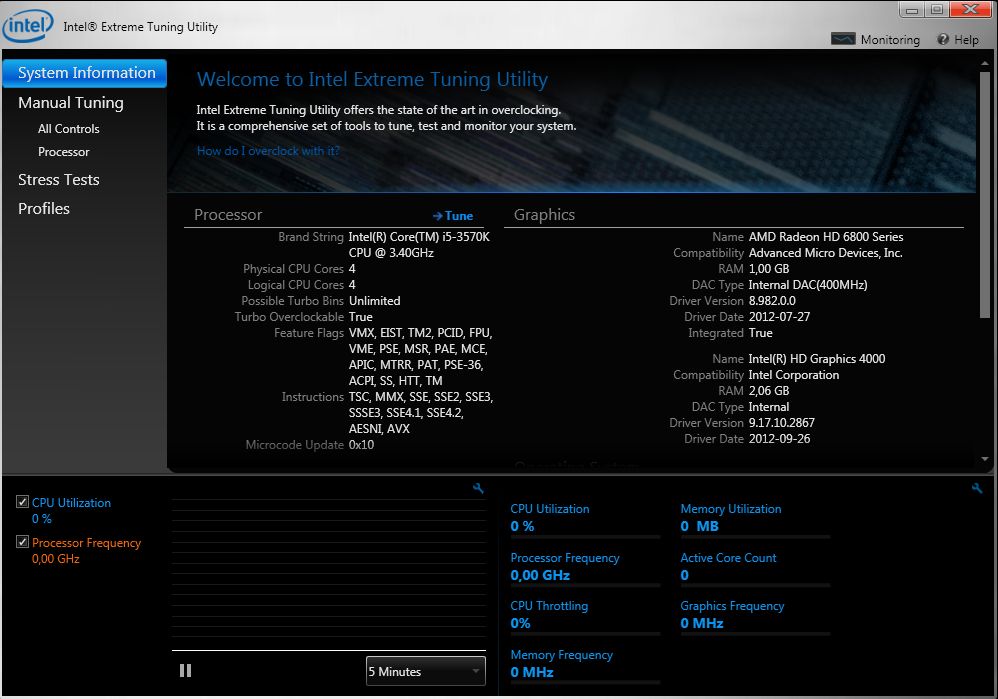Click the Tune arrow link in Processor
Image resolution: width=998 pixels, height=699 pixels.
453,216
